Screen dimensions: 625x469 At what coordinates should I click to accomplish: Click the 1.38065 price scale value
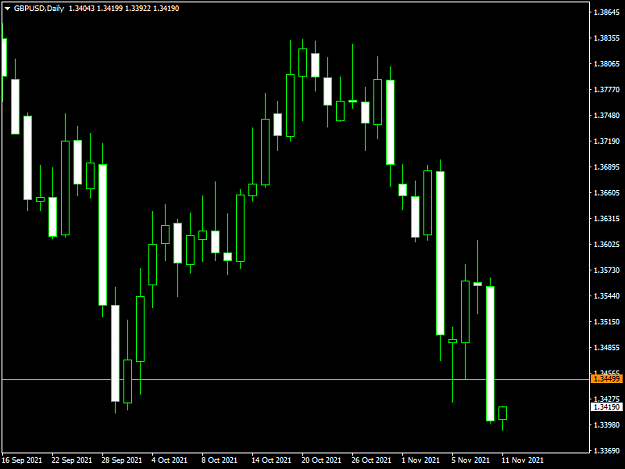607,64
